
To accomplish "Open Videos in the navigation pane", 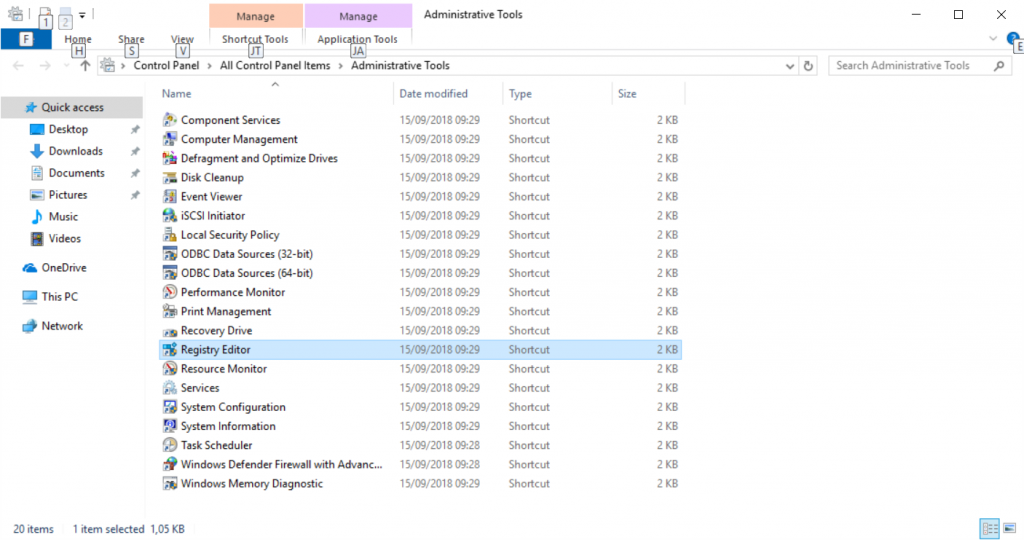I will tap(65, 238).
